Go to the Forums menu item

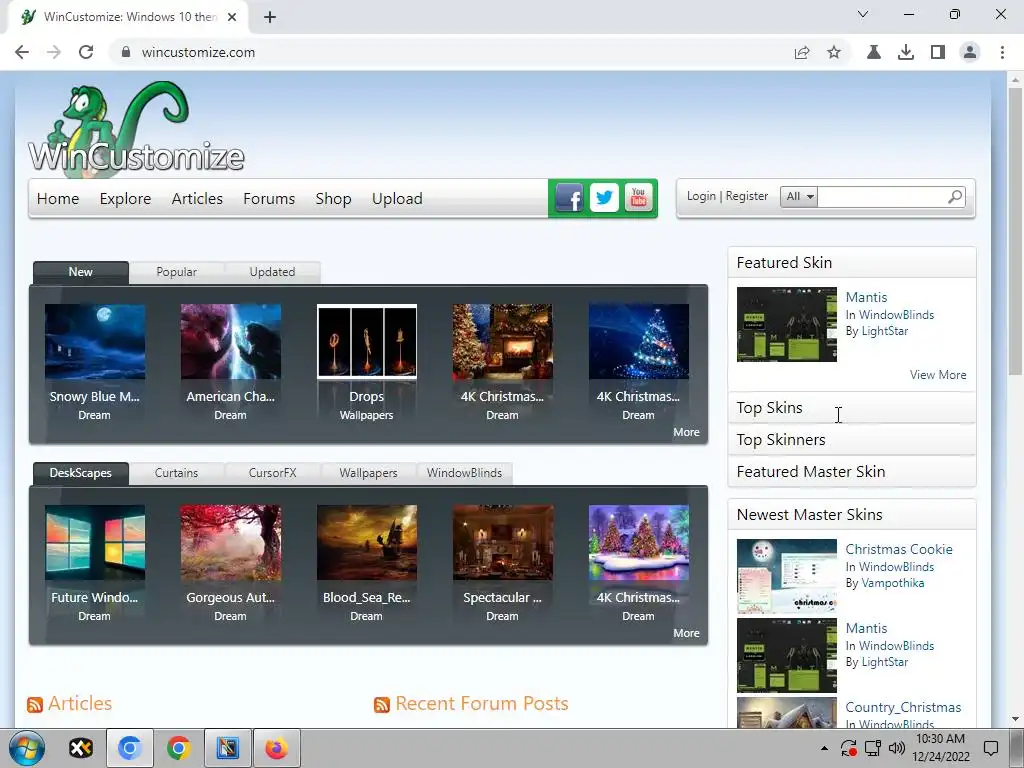[x=269, y=199]
